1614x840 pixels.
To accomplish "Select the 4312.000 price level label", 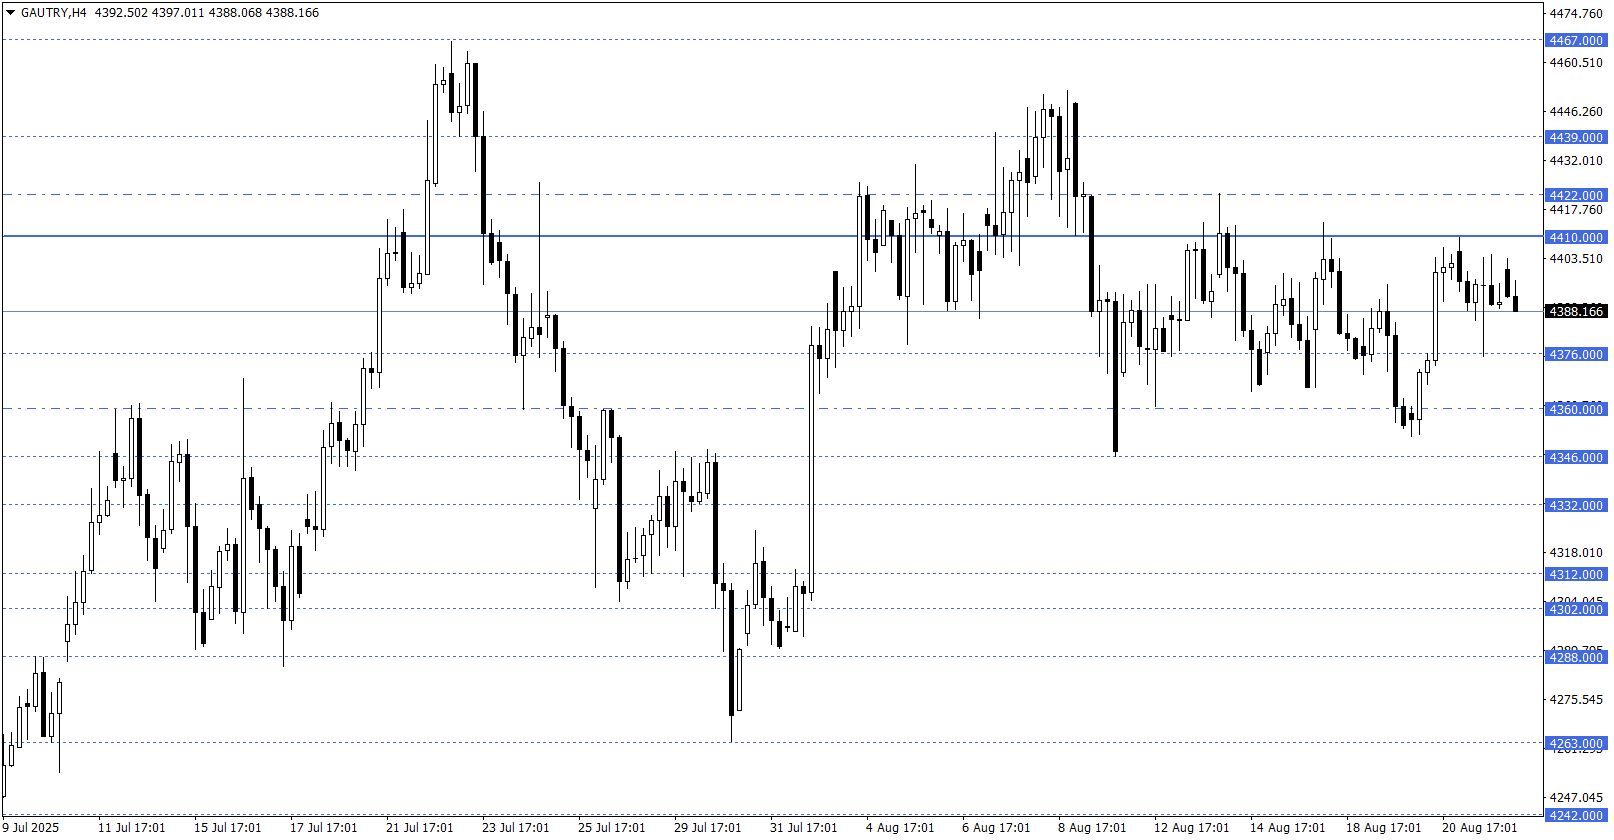I will pos(1576,575).
